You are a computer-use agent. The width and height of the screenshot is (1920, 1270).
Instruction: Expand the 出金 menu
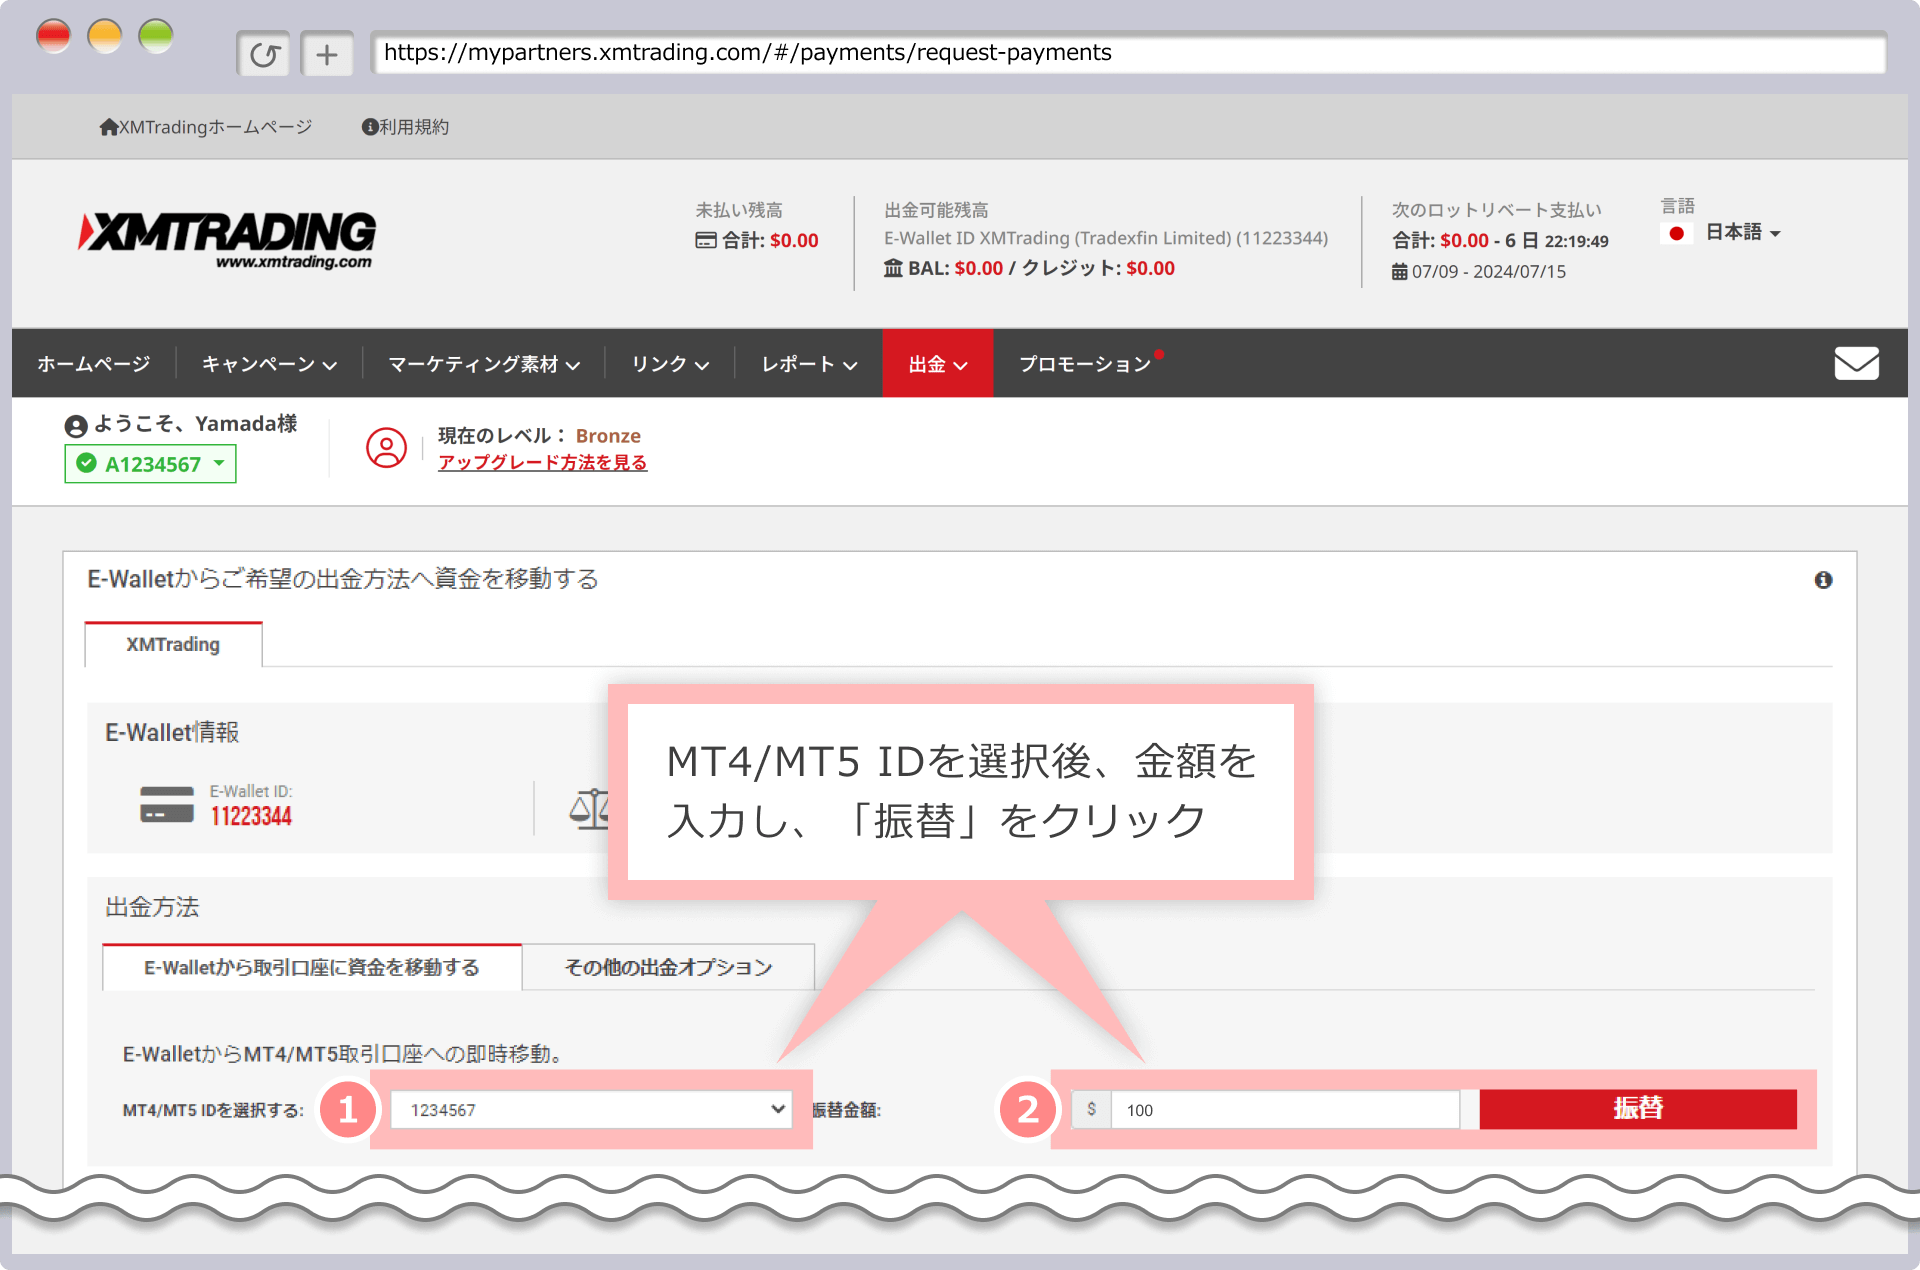938,364
